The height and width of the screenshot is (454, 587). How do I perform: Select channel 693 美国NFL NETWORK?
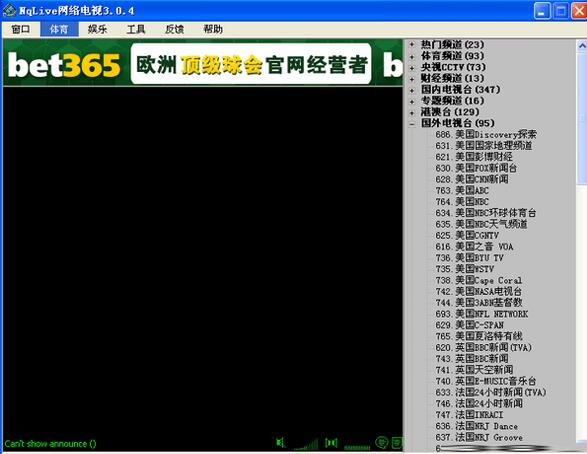[482, 314]
